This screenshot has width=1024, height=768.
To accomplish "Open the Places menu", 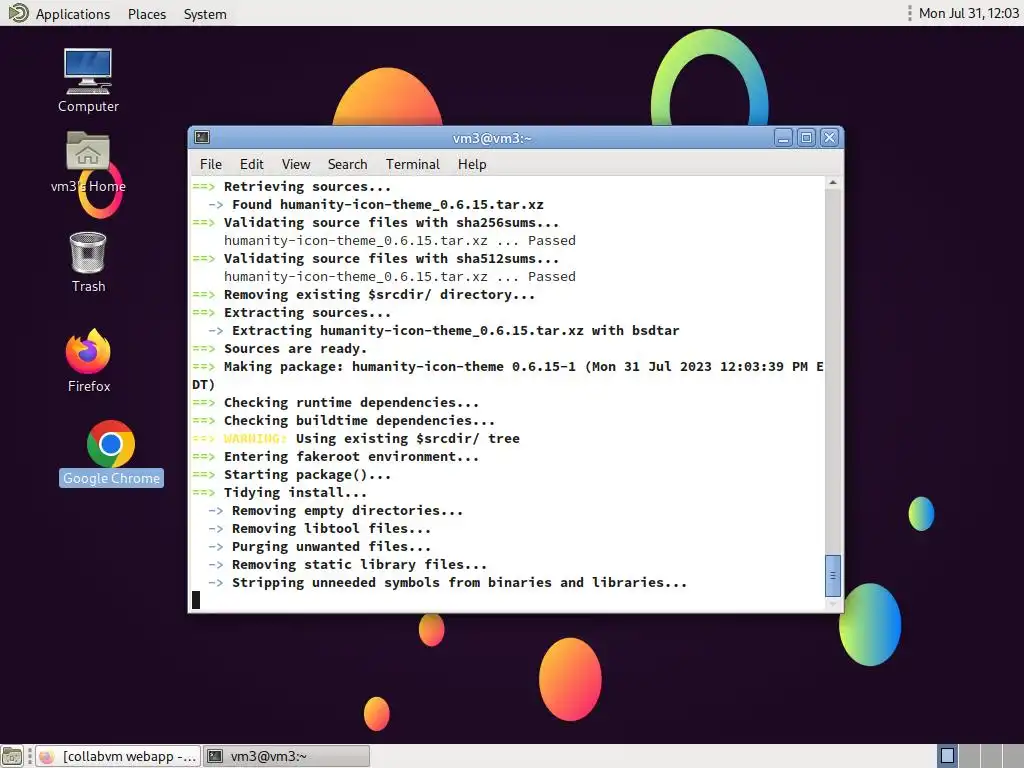I will [x=147, y=14].
